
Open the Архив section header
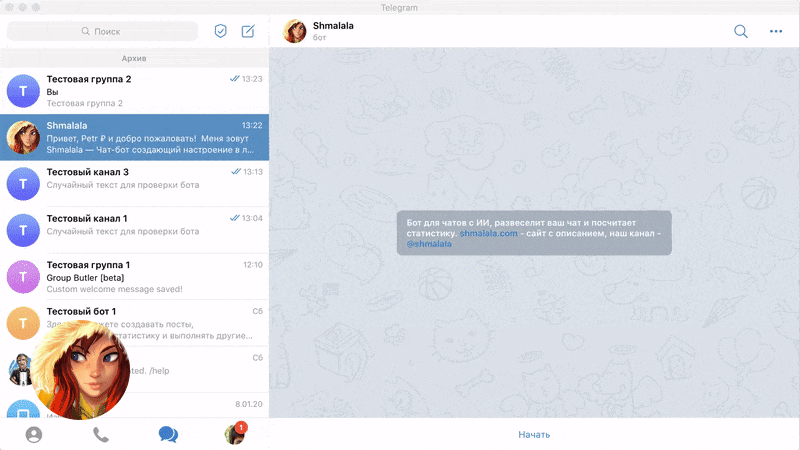coord(134,58)
